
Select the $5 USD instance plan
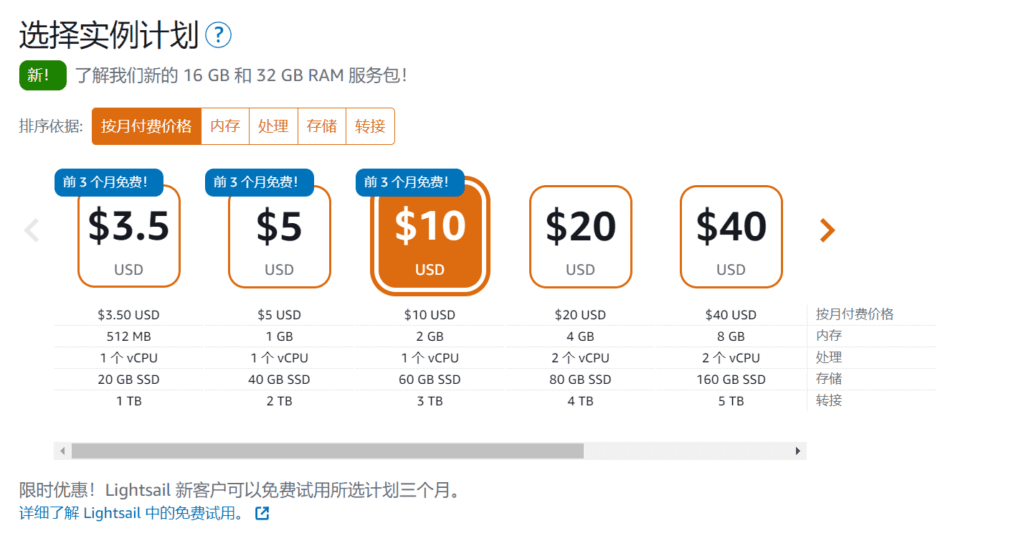(279, 238)
